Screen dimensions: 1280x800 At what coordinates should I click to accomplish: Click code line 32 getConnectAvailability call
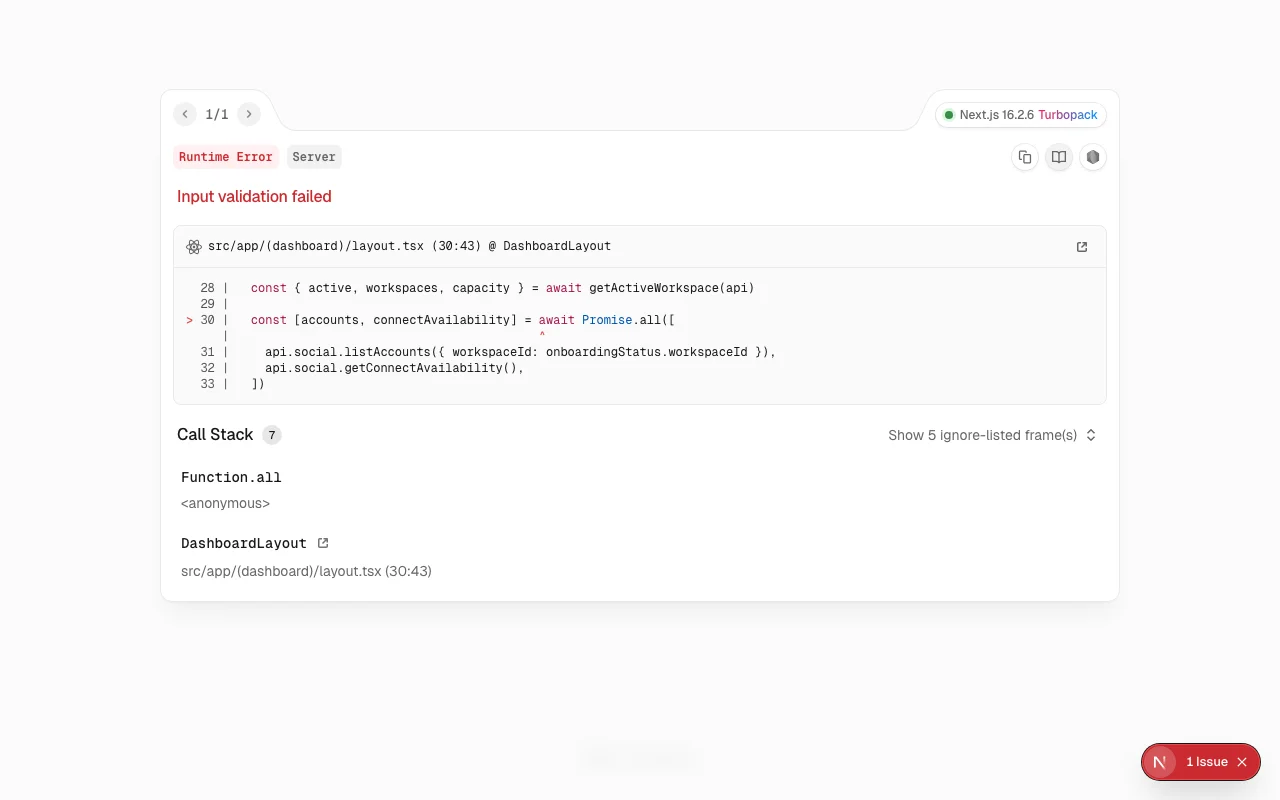(x=395, y=368)
